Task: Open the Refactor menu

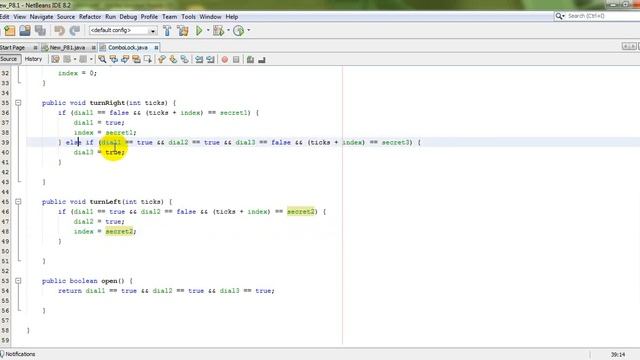Action: coord(90,17)
